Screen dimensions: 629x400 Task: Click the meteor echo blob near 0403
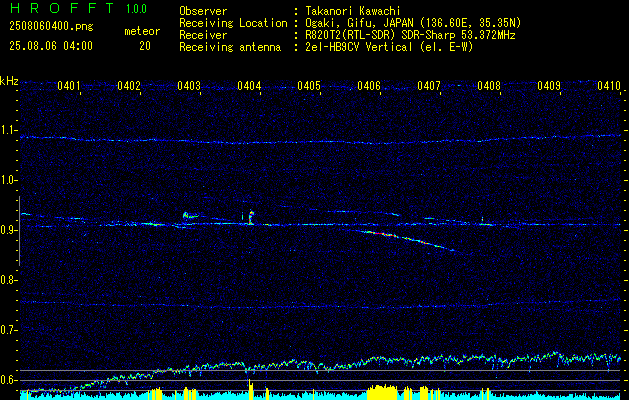tap(189, 216)
